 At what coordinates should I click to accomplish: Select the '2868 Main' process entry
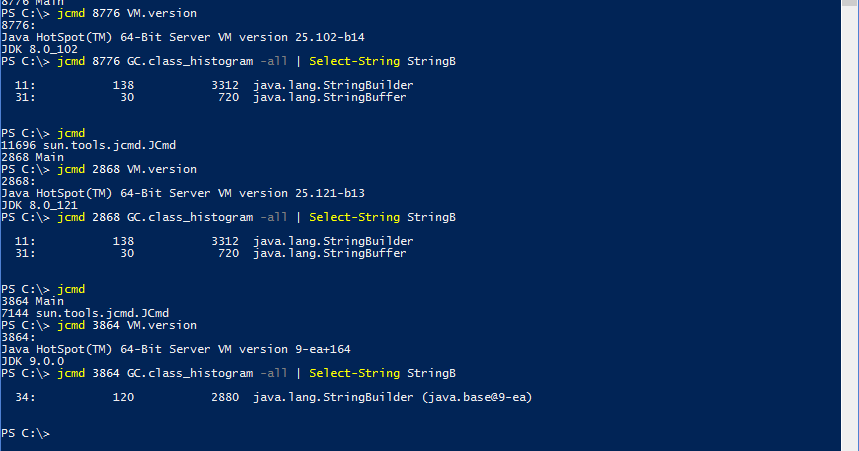coord(32,157)
